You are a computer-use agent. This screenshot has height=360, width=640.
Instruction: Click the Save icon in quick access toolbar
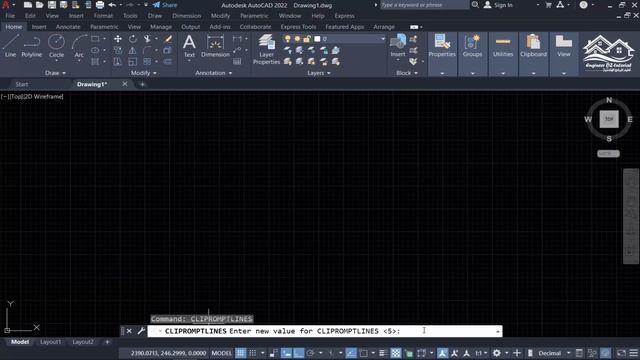[51, 5]
